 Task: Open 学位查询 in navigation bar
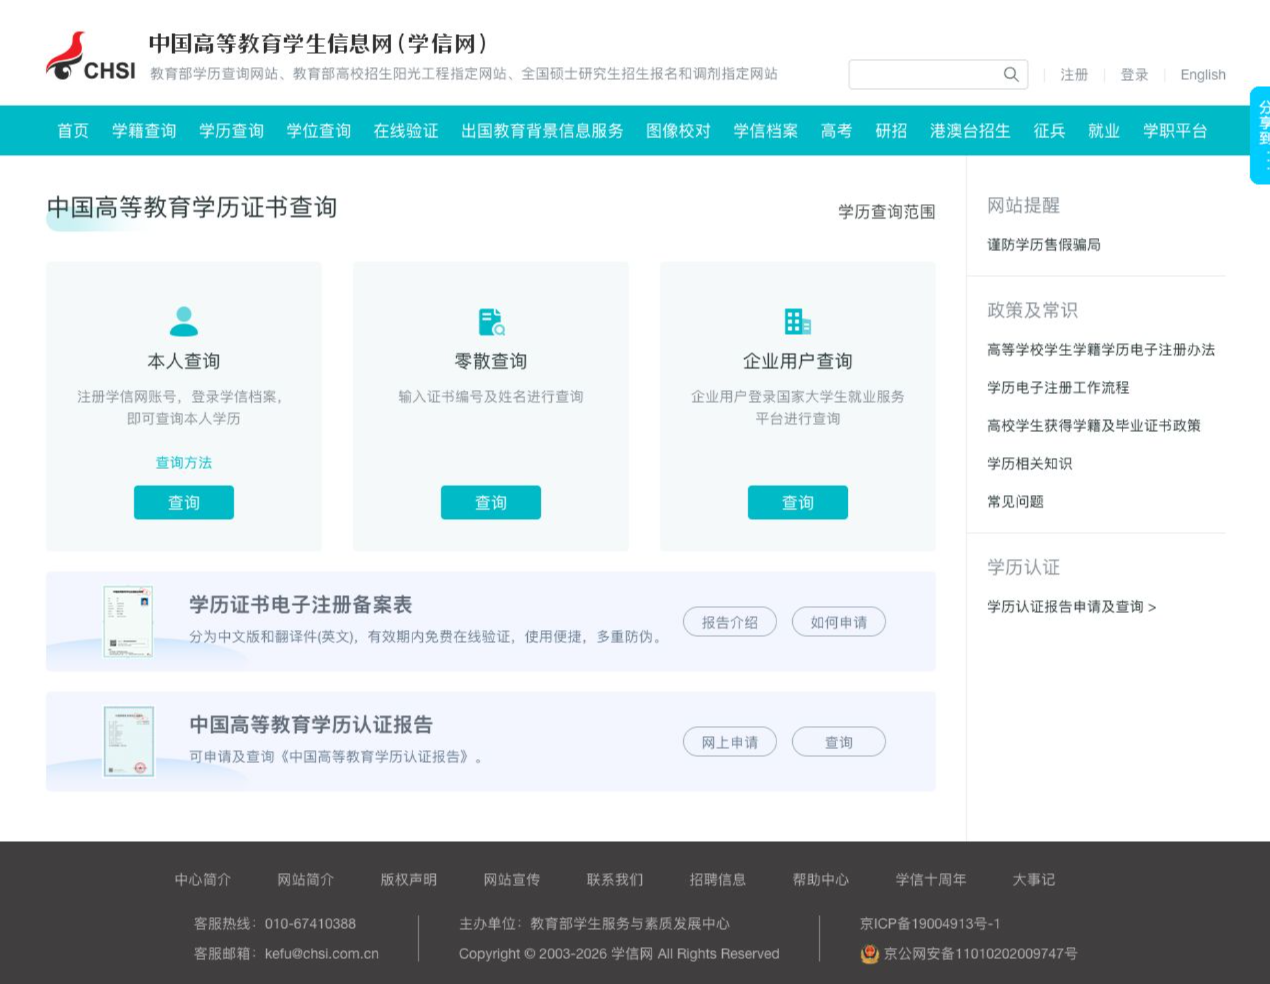[x=318, y=131]
